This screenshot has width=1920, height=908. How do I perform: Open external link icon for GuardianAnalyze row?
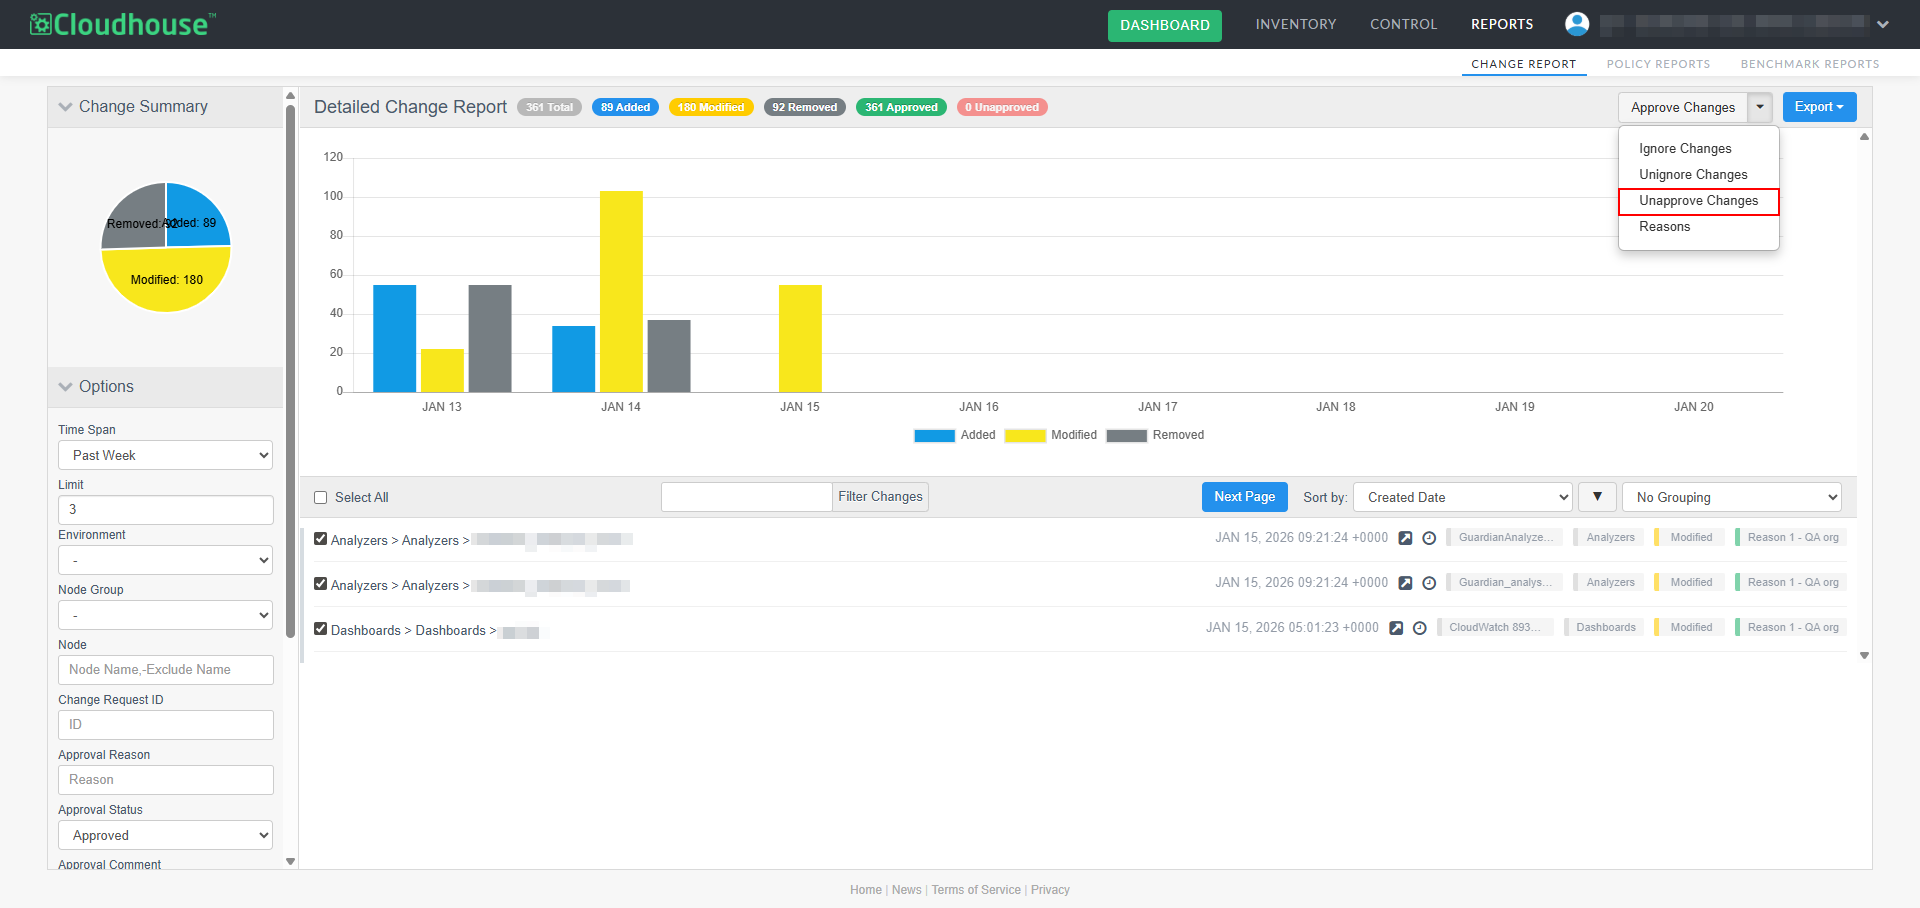click(x=1405, y=538)
